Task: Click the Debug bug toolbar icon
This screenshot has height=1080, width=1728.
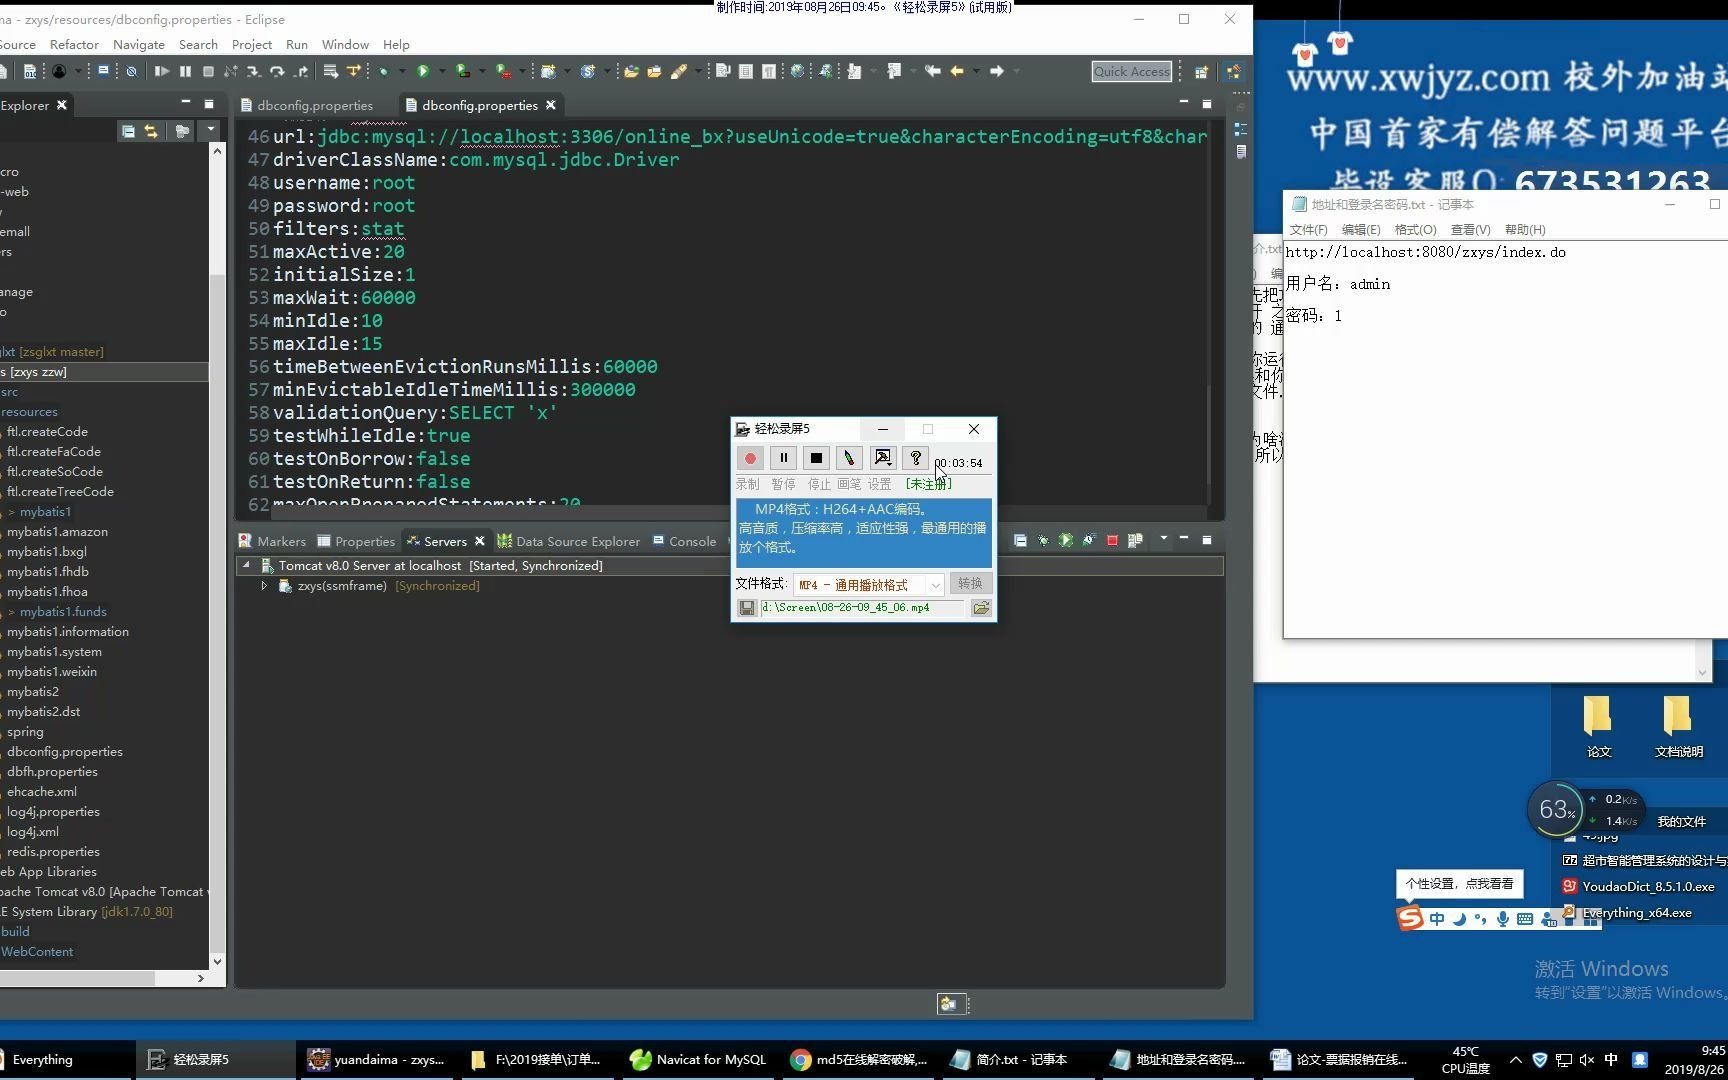Action: (x=383, y=71)
